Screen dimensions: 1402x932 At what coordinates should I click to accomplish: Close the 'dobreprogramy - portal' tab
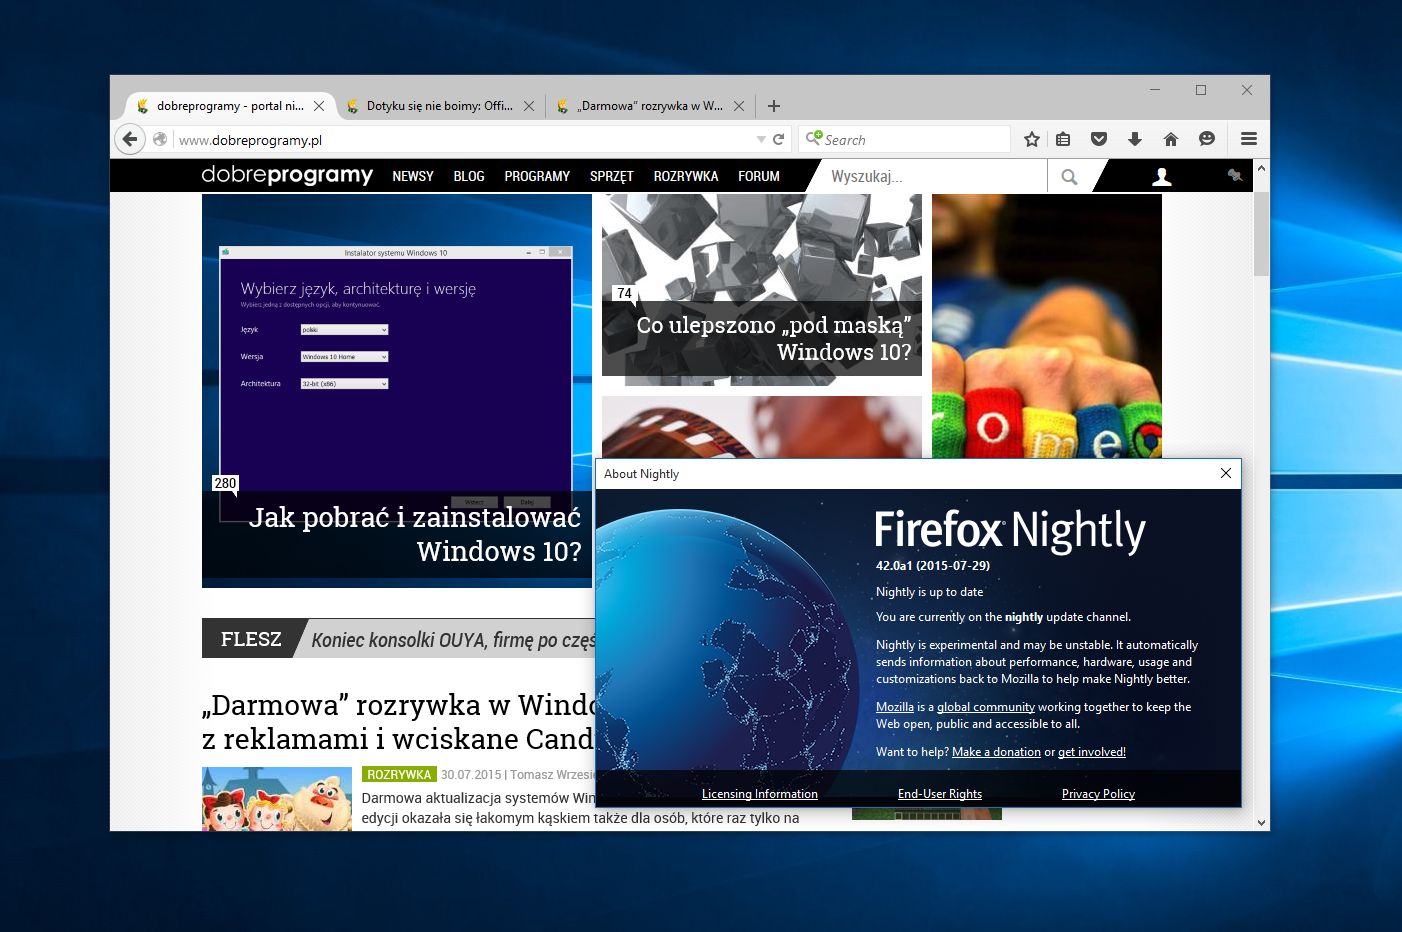(319, 106)
